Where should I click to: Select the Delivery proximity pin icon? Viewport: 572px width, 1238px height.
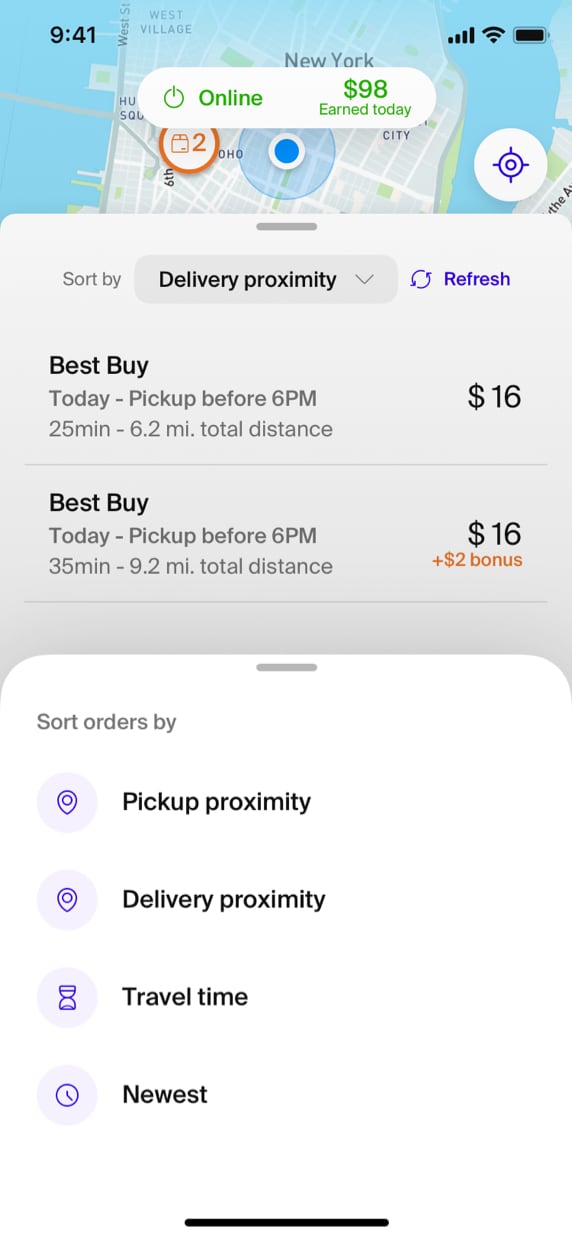(67, 900)
